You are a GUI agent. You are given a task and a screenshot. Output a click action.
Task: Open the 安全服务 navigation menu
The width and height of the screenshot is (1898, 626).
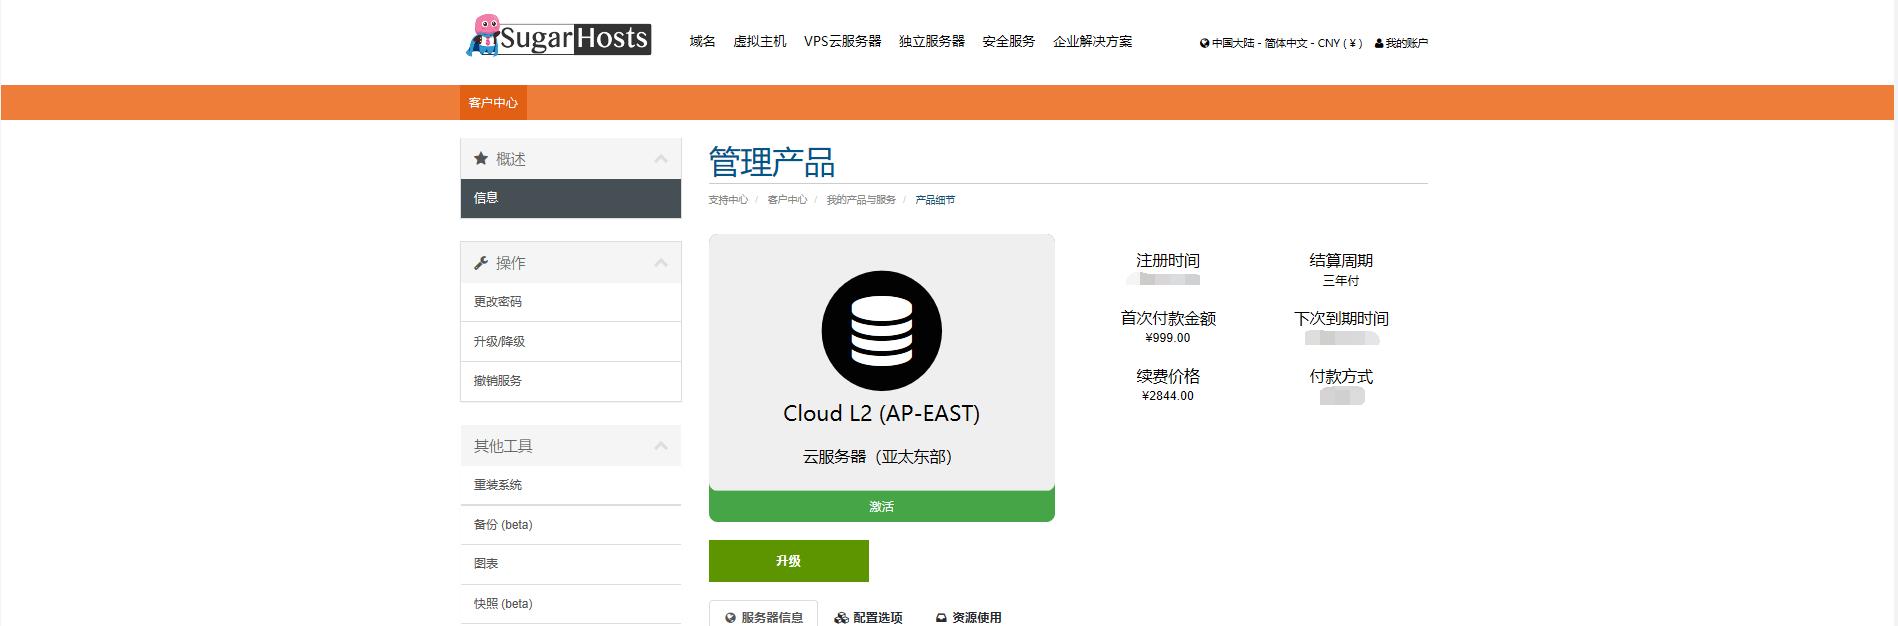[x=1009, y=41]
